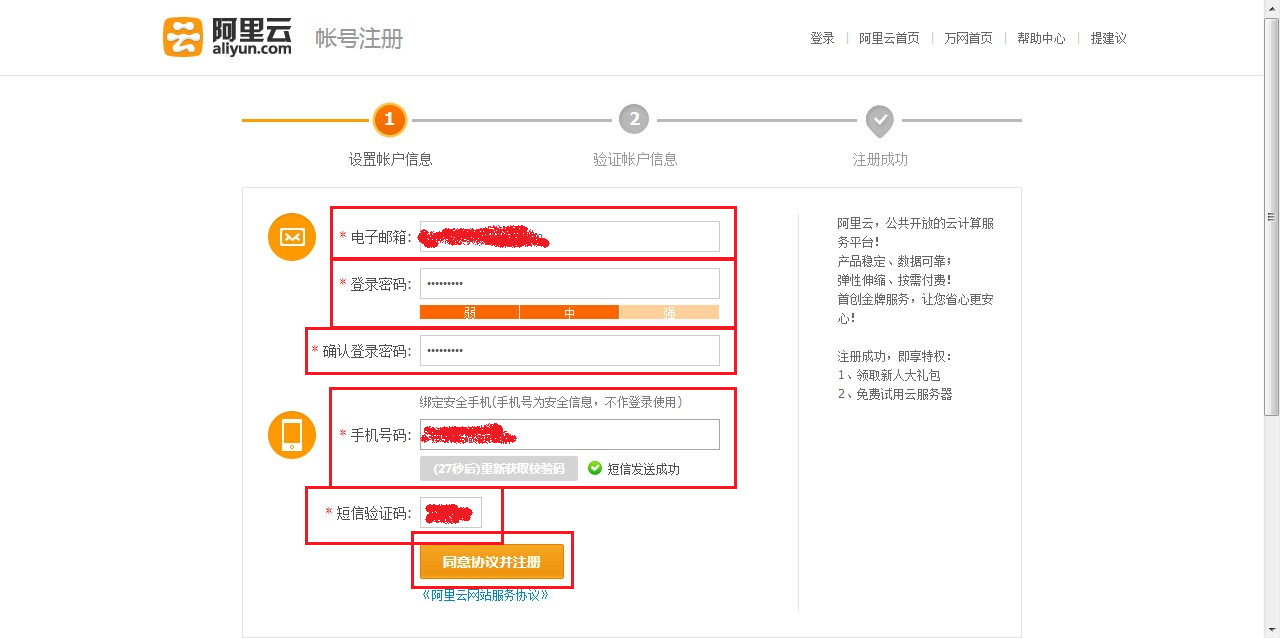Click the envelope email icon

[290, 237]
